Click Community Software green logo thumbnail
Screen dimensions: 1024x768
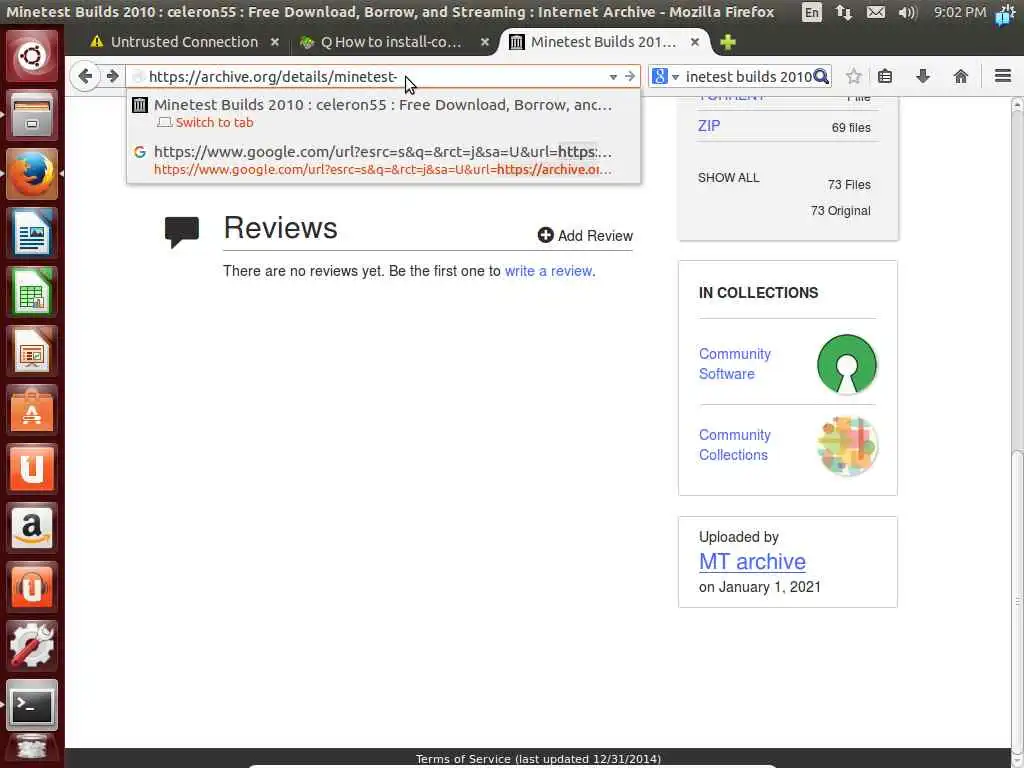pyautogui.click(x=847, y=364)
